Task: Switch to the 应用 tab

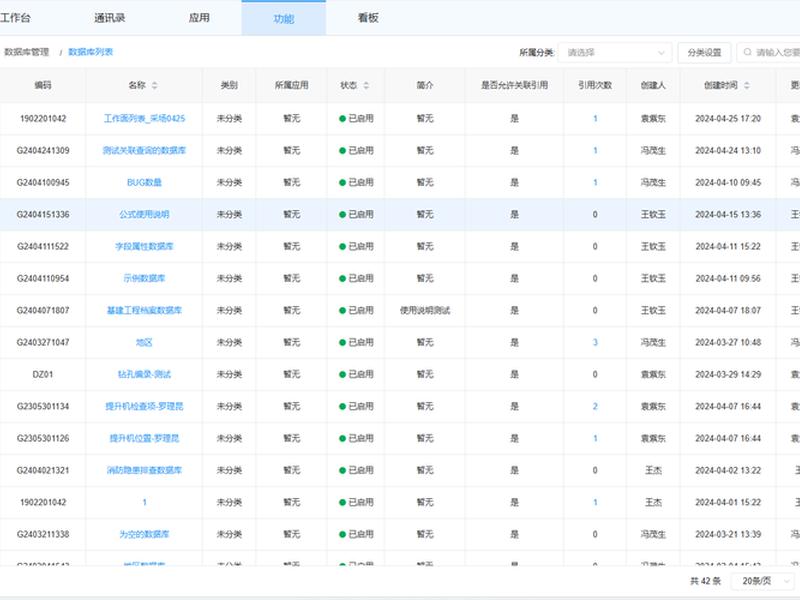Action: coord(199,18)
